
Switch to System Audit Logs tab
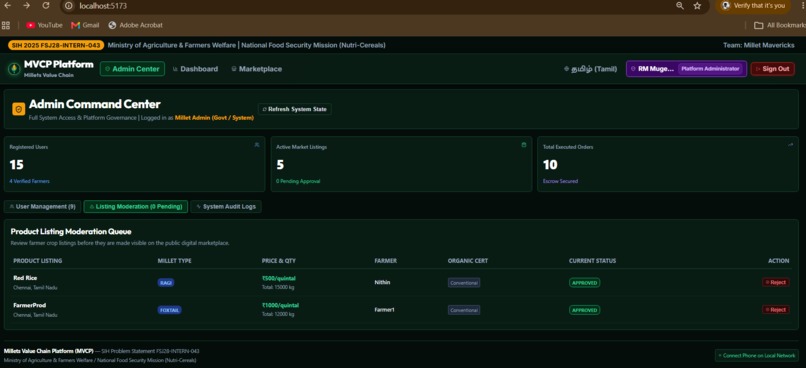226,207
